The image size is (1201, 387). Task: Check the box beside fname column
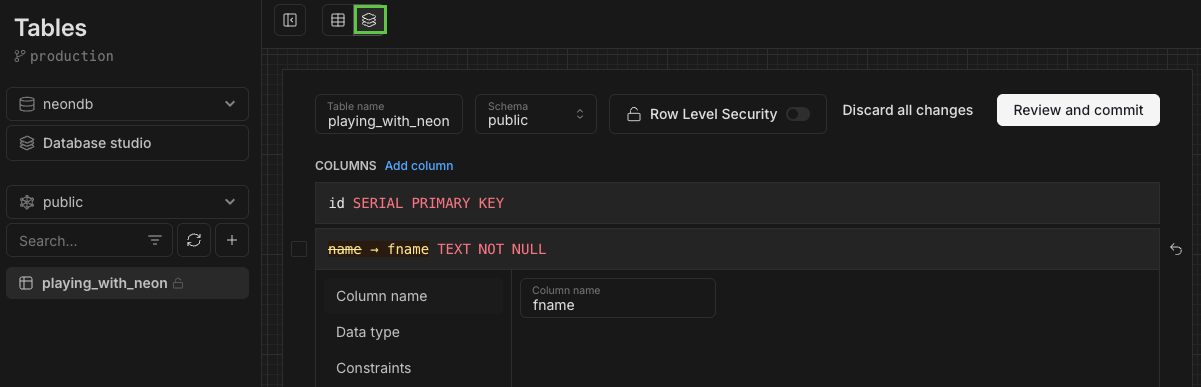click(x=299, y=249)
